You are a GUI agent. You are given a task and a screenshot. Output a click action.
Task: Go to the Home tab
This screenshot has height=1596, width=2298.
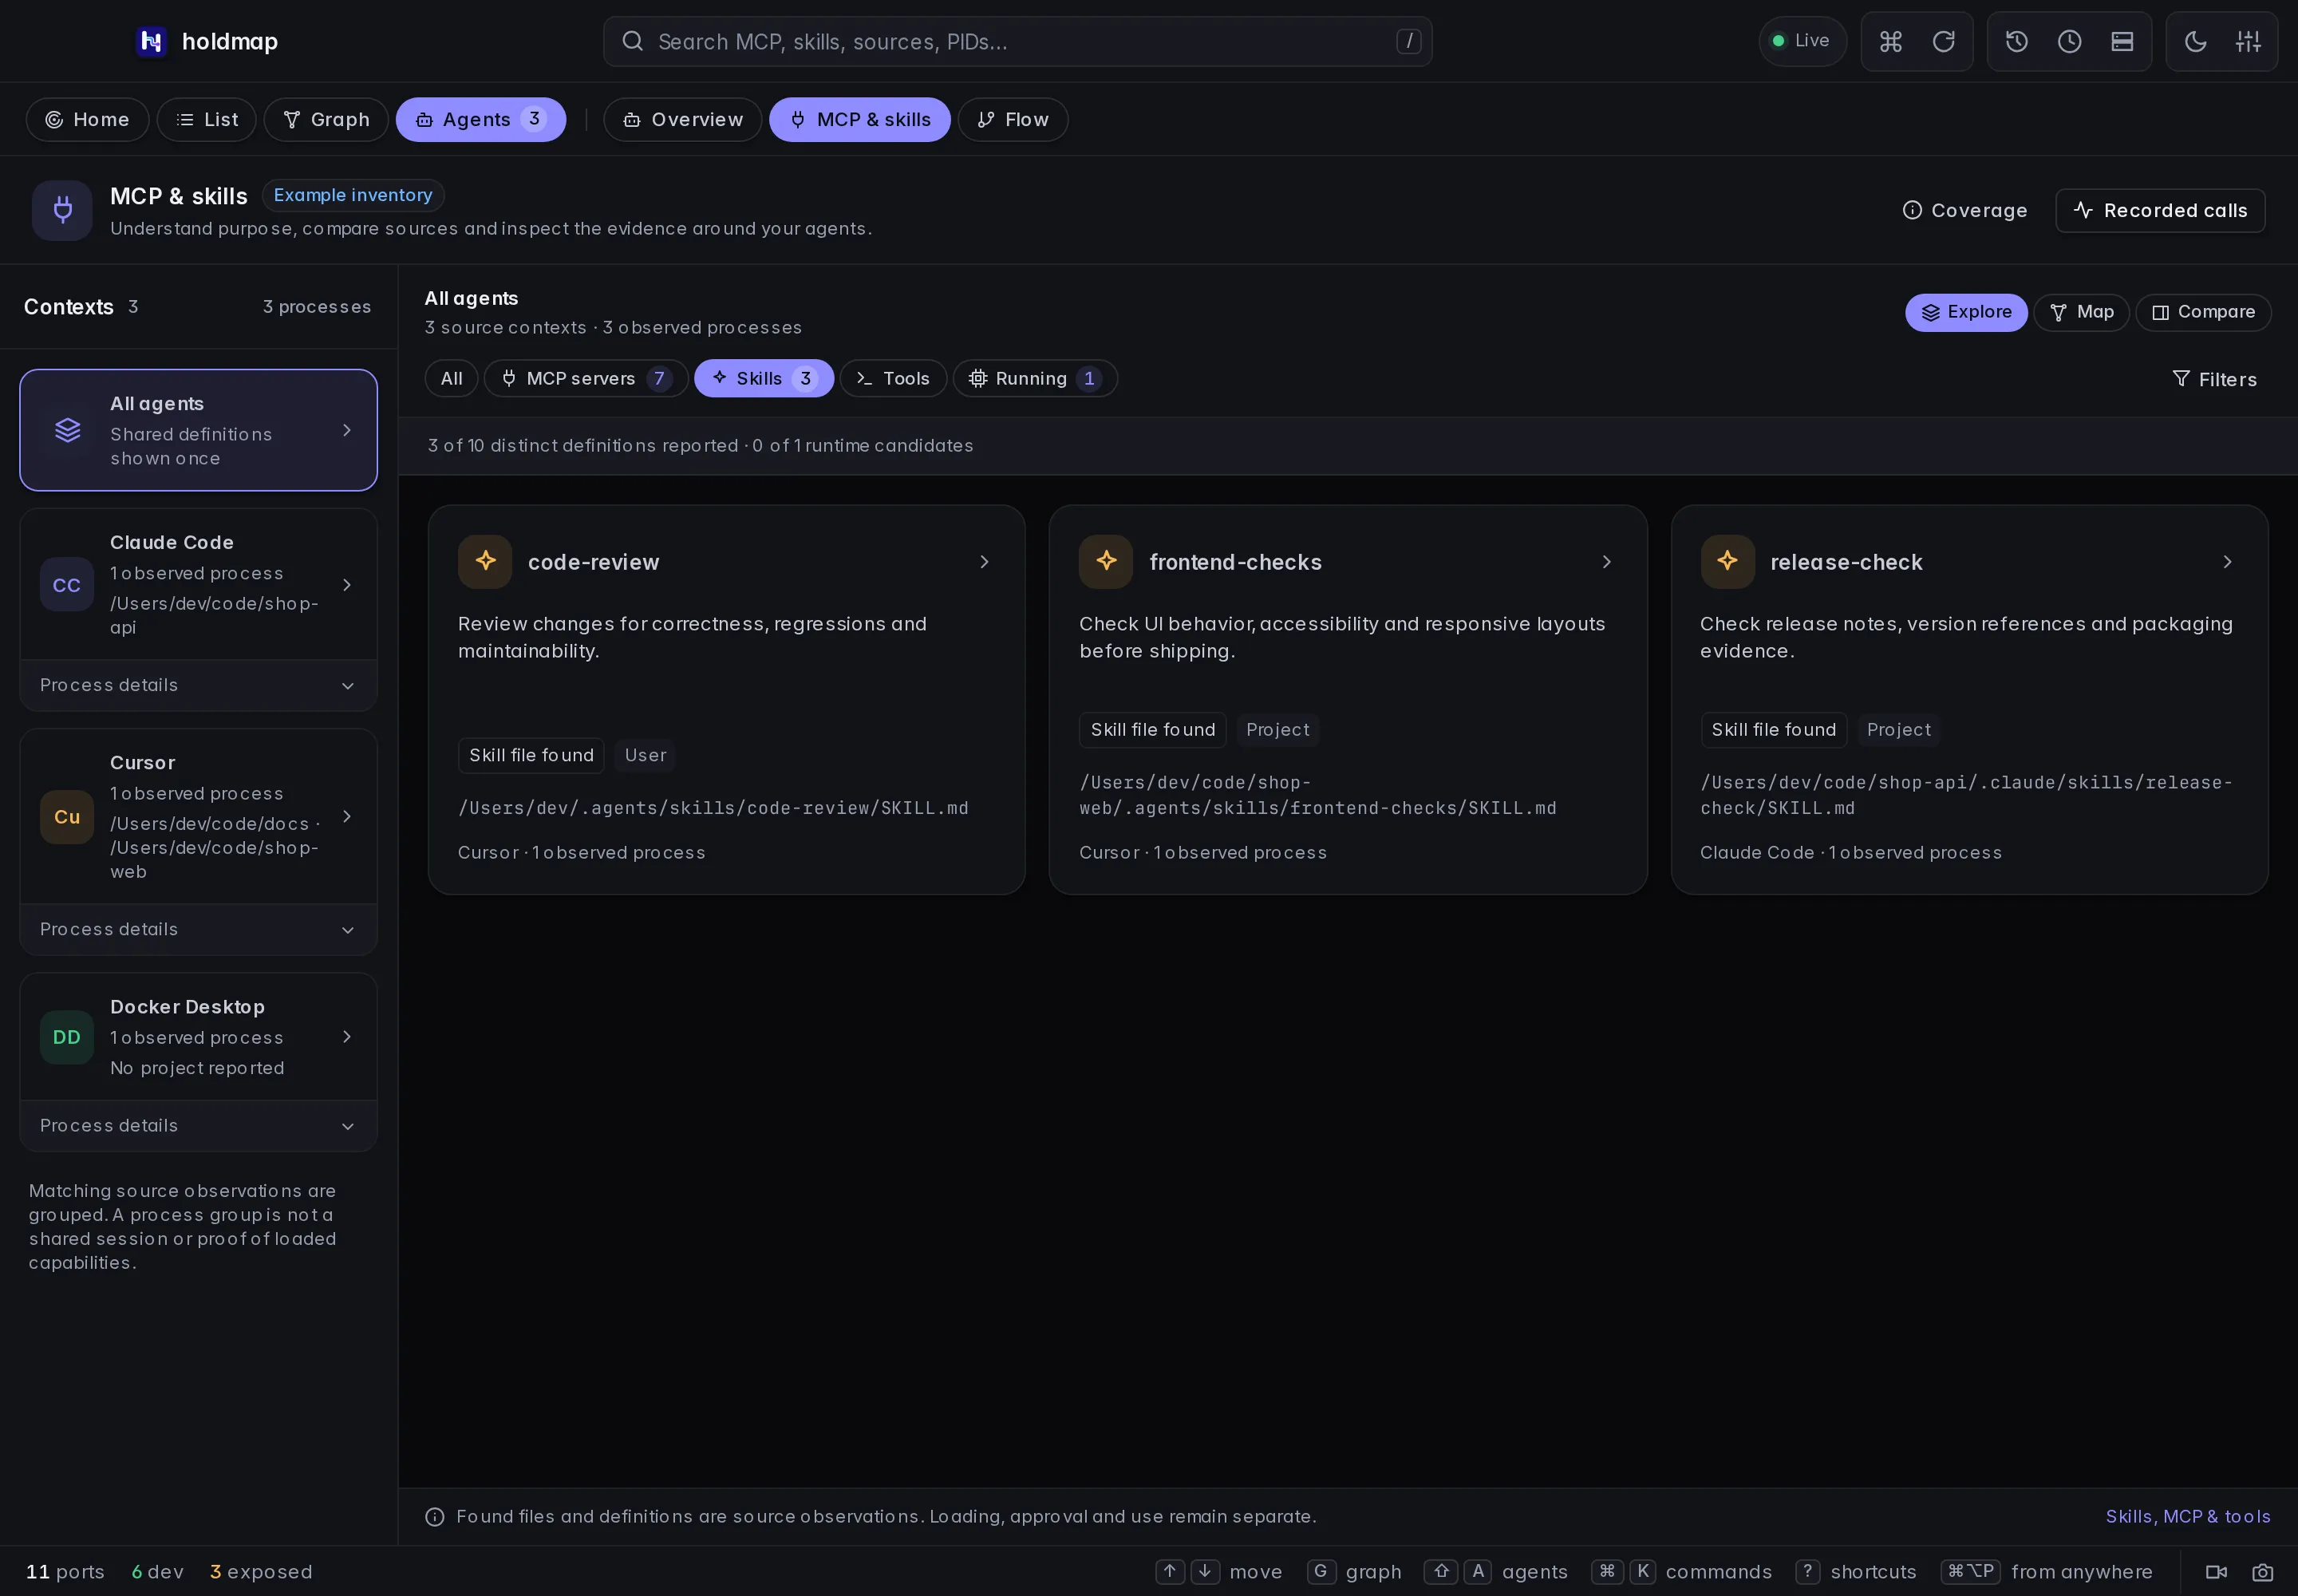coord(87,119)
